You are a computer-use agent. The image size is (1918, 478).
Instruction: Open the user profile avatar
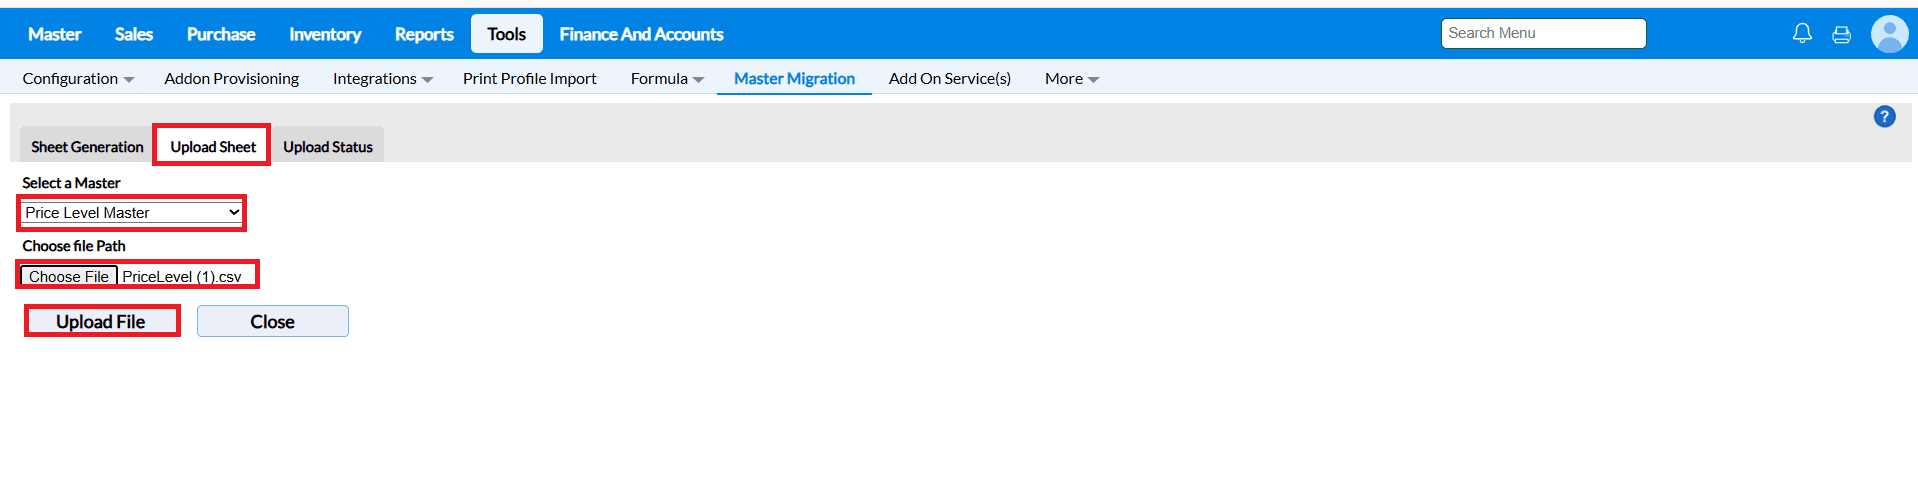[1889, 34]
